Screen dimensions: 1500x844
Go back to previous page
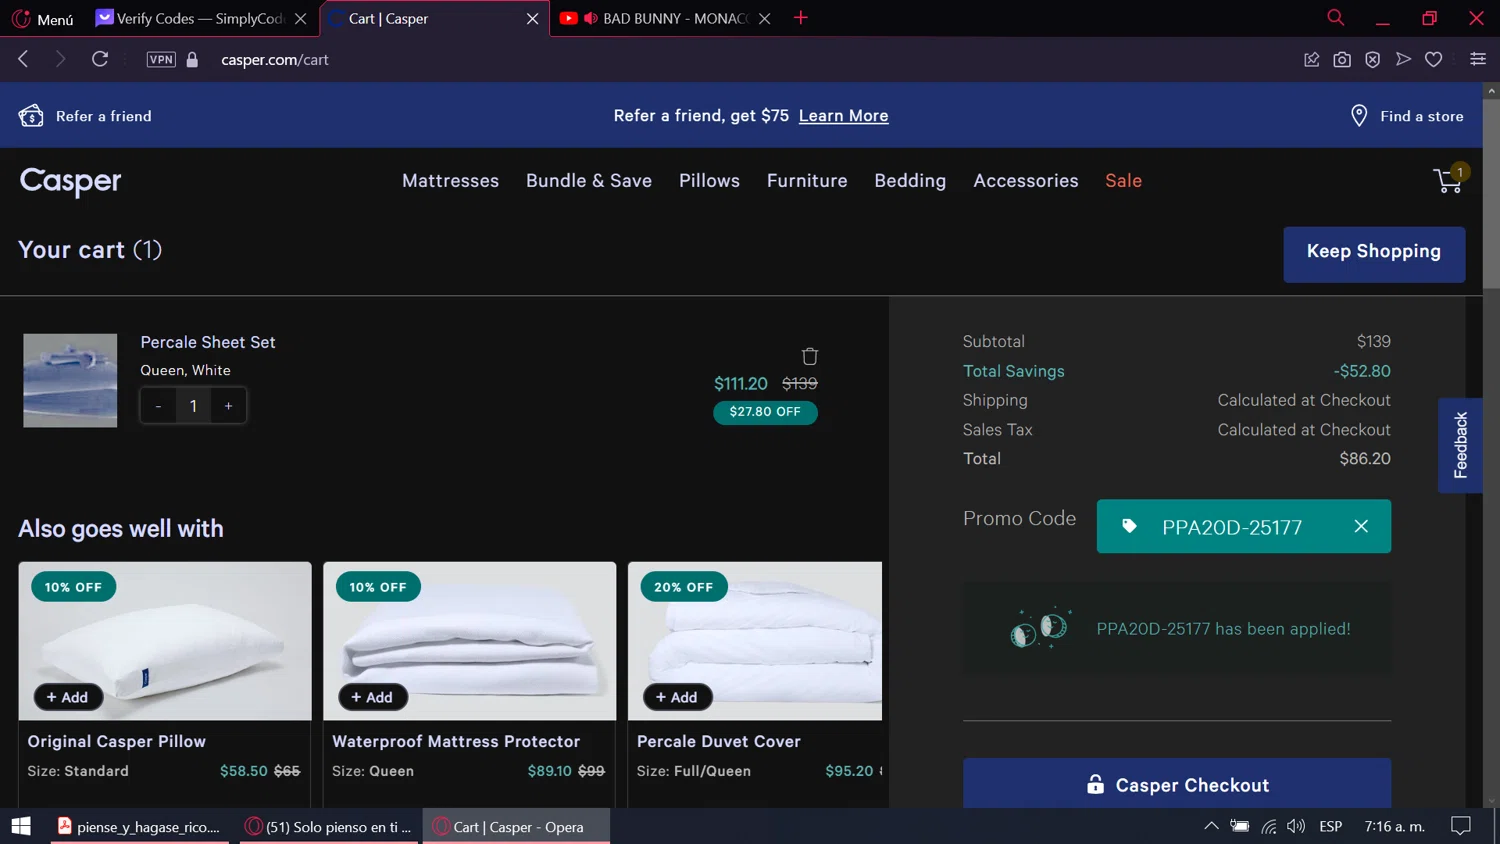coord(23,59)
